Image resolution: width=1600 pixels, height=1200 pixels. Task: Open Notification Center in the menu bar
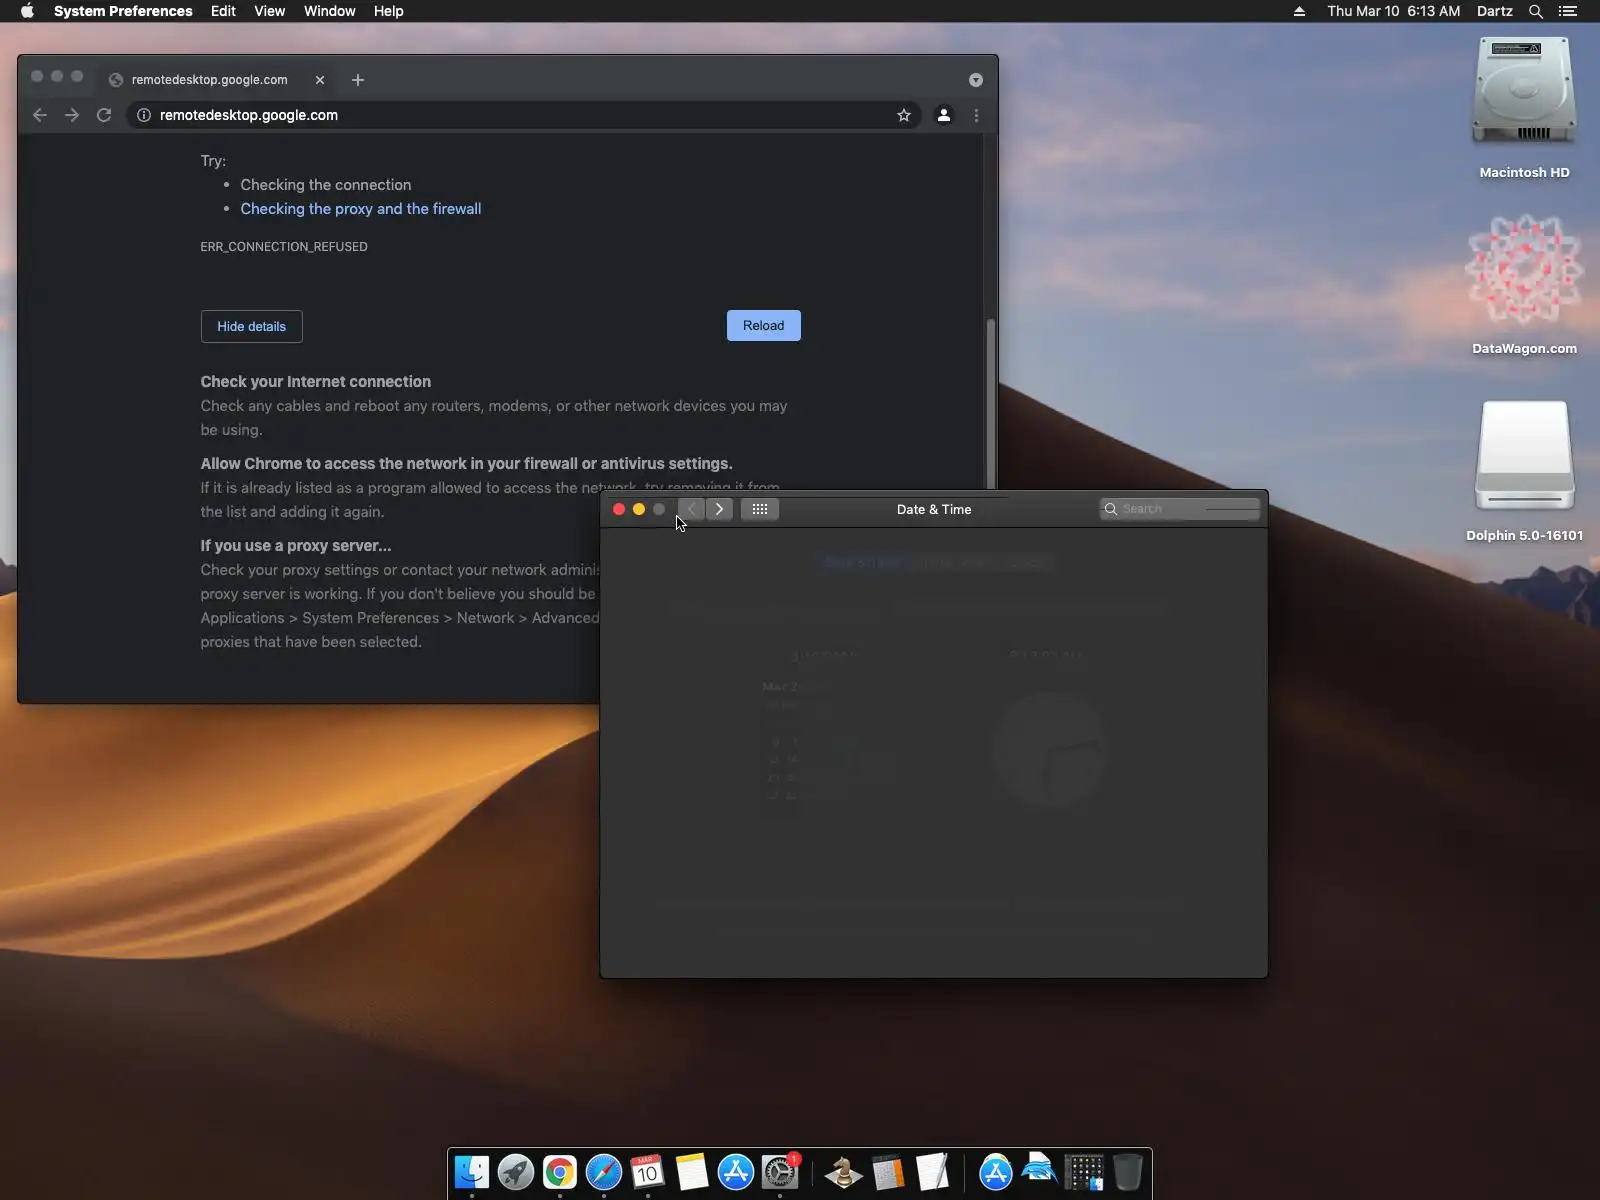(1568, 11)
